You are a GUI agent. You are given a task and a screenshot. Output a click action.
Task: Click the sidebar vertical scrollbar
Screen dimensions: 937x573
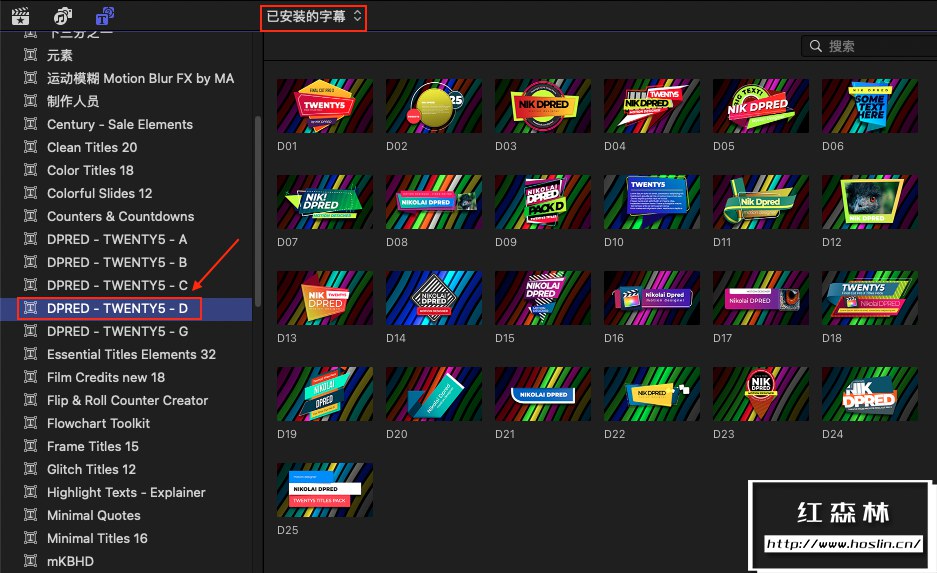pyautogui.click(x=258, y=212)
